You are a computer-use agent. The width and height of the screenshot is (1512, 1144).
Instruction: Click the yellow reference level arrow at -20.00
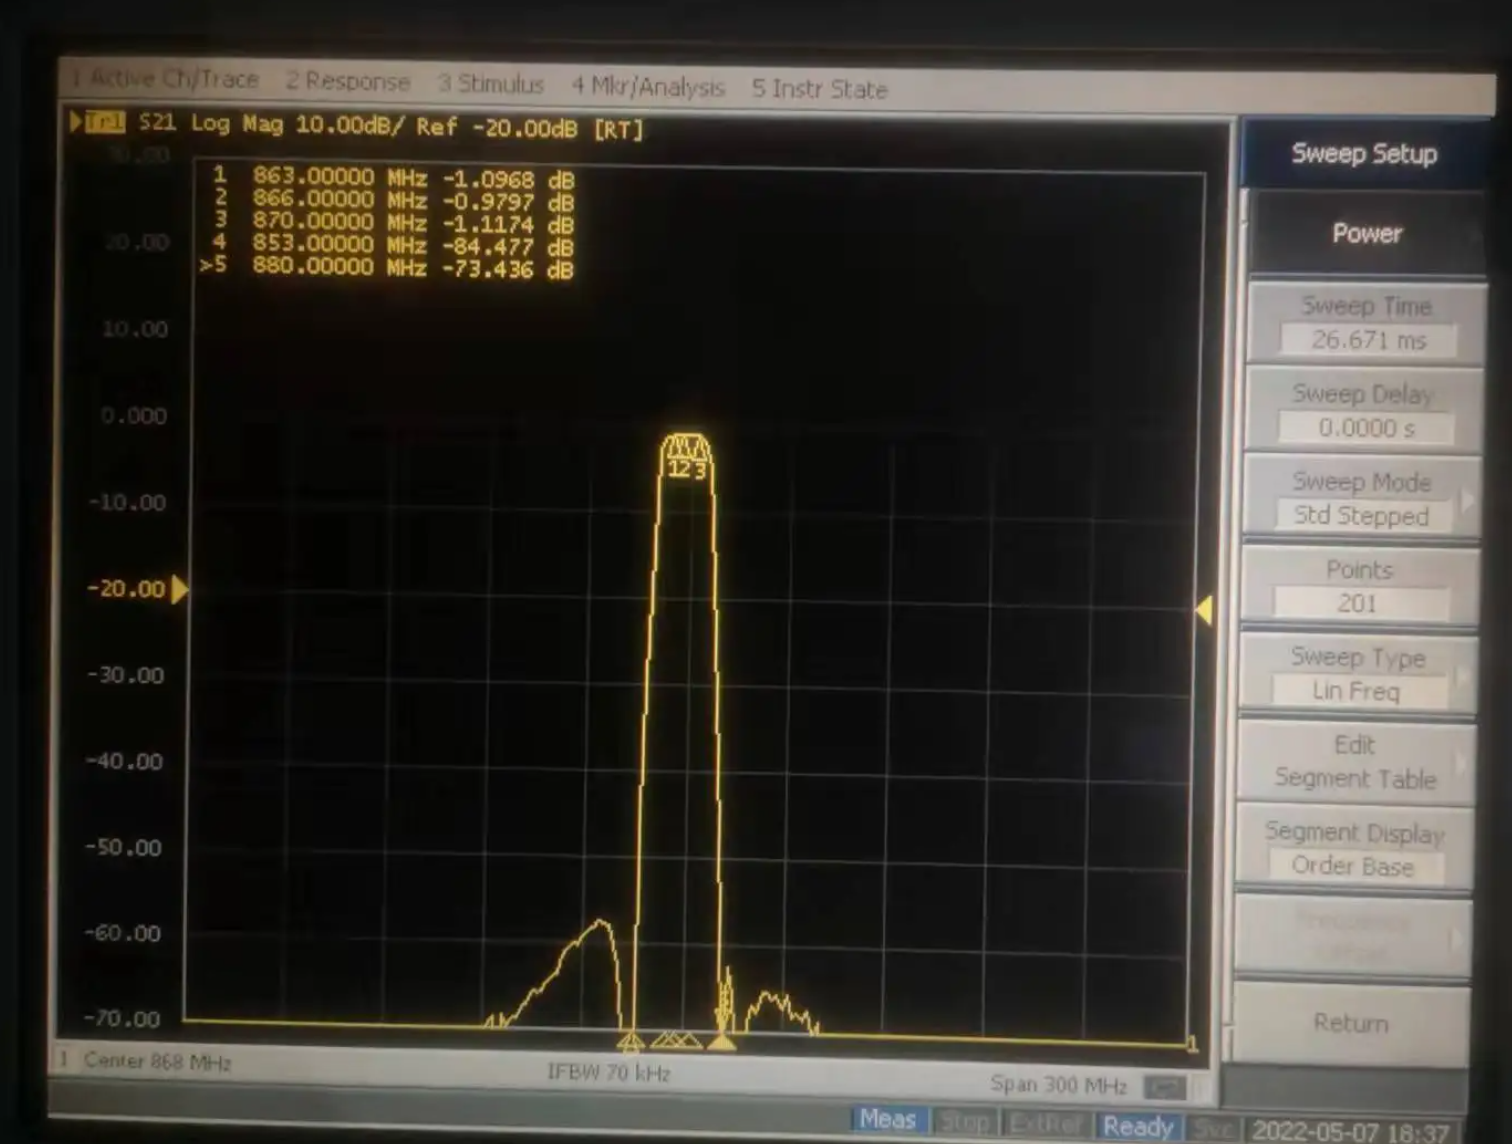coord(179,589)
